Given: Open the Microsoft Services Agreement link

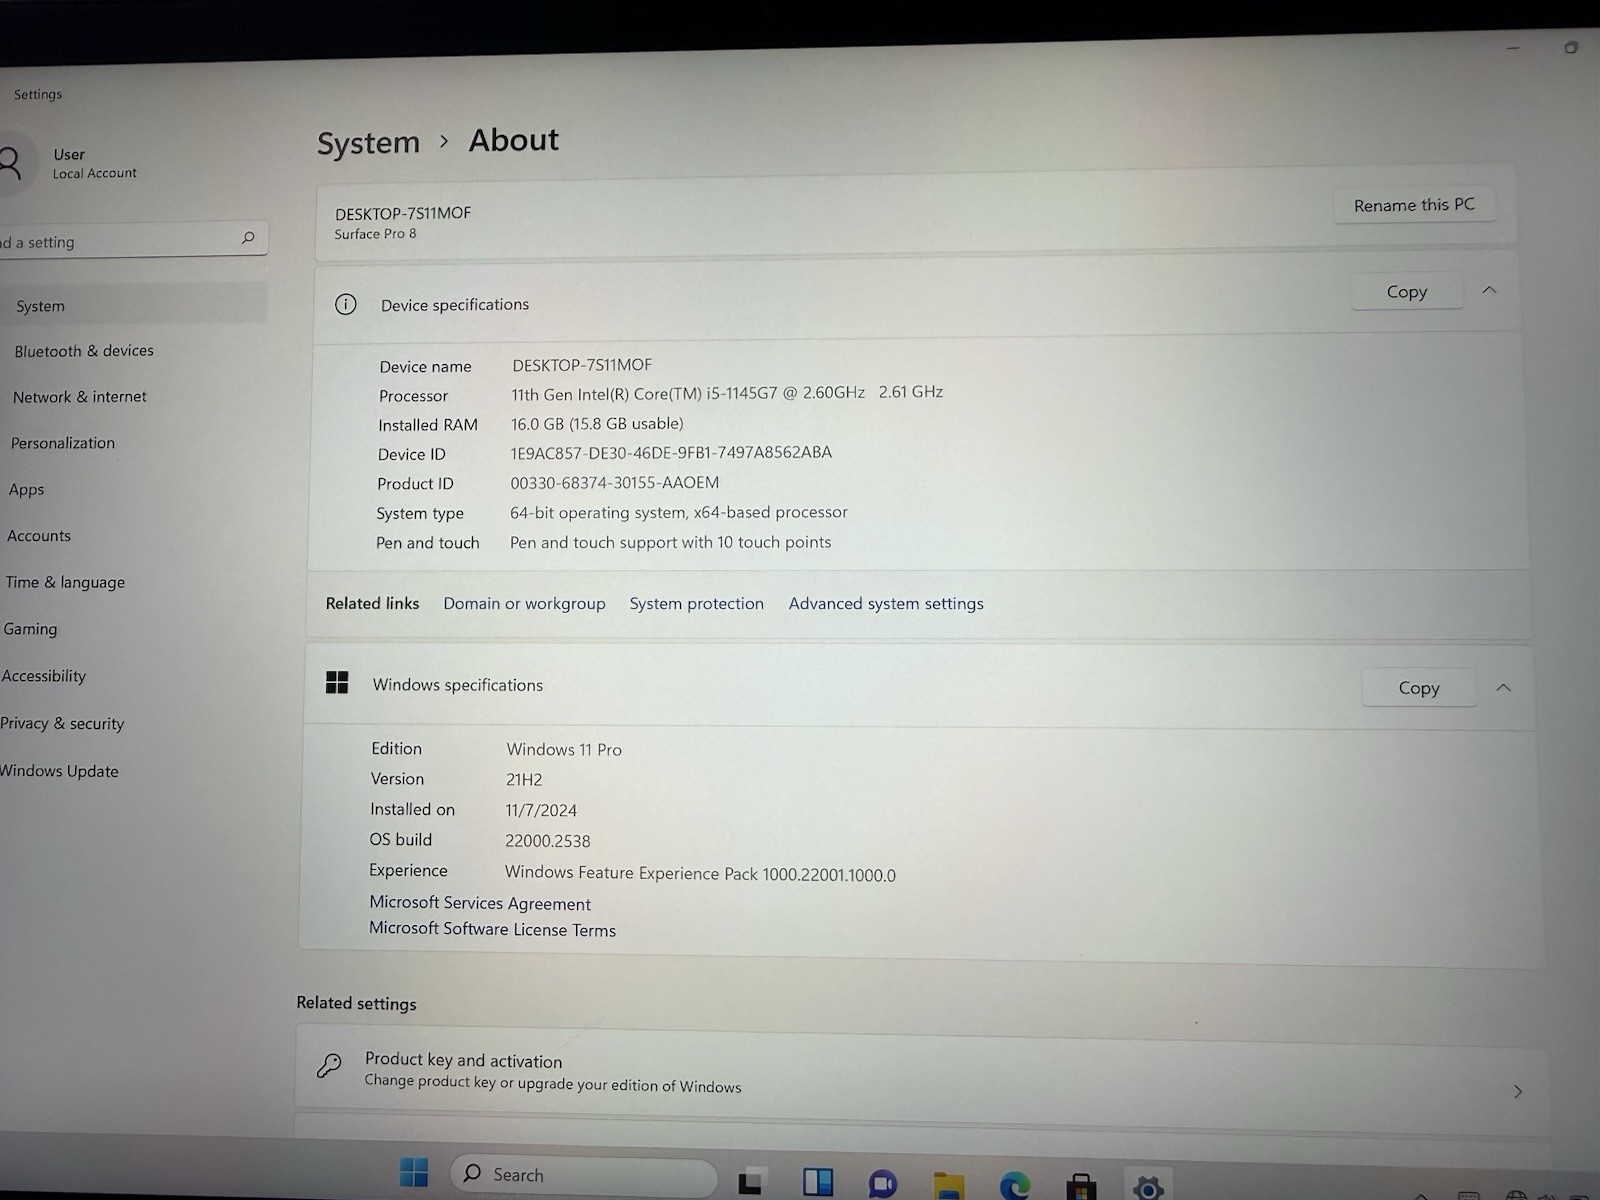Looking at the screenshot, I should tap(480, 903).
